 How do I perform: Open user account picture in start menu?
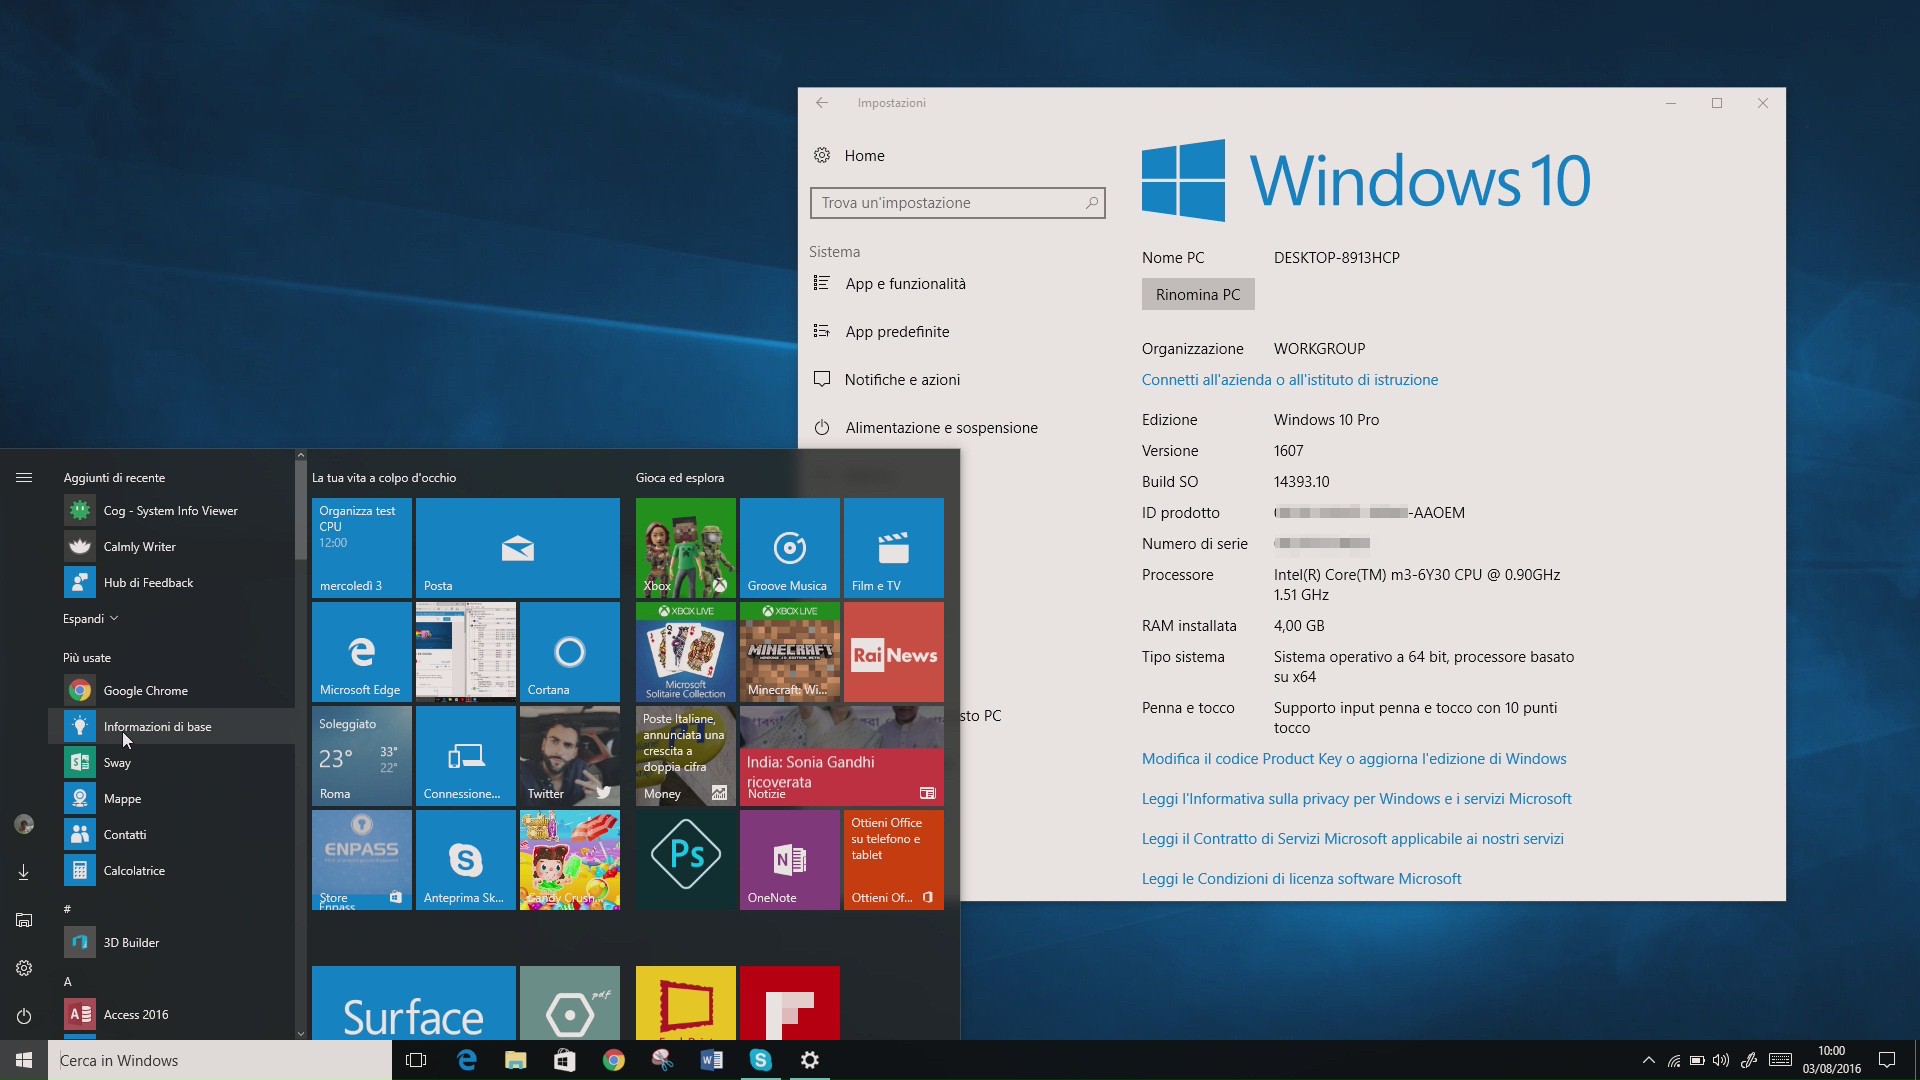coord(24,824)
